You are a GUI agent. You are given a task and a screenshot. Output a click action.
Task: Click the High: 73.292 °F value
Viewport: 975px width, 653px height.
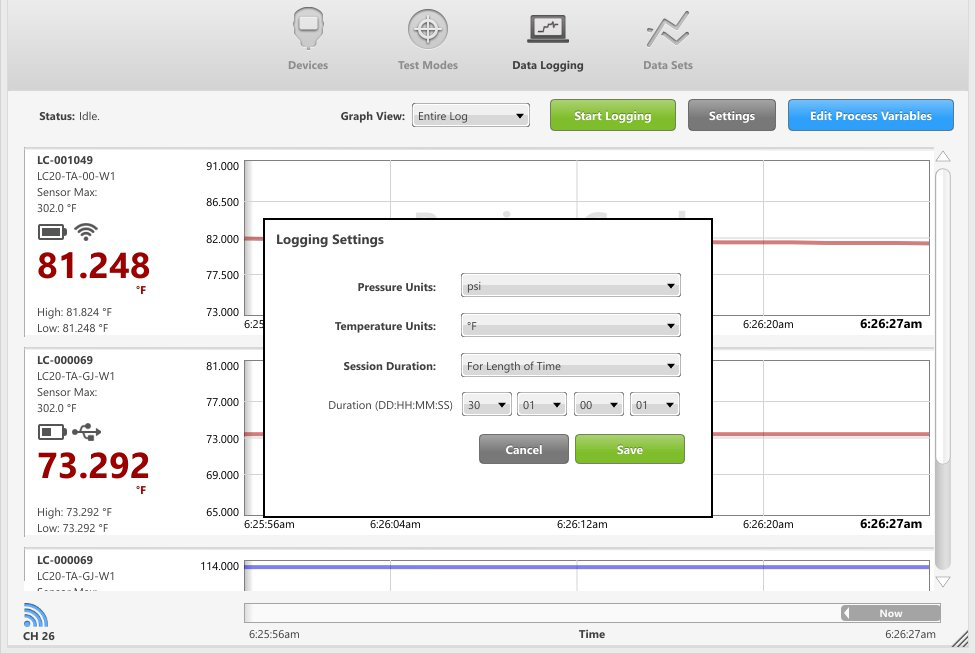point(75,512)
